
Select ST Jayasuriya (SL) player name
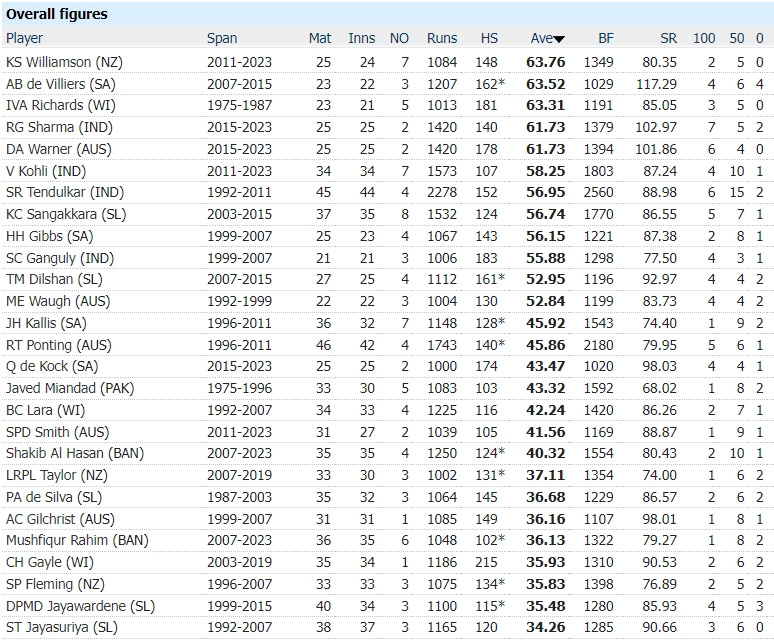(62, 627)
